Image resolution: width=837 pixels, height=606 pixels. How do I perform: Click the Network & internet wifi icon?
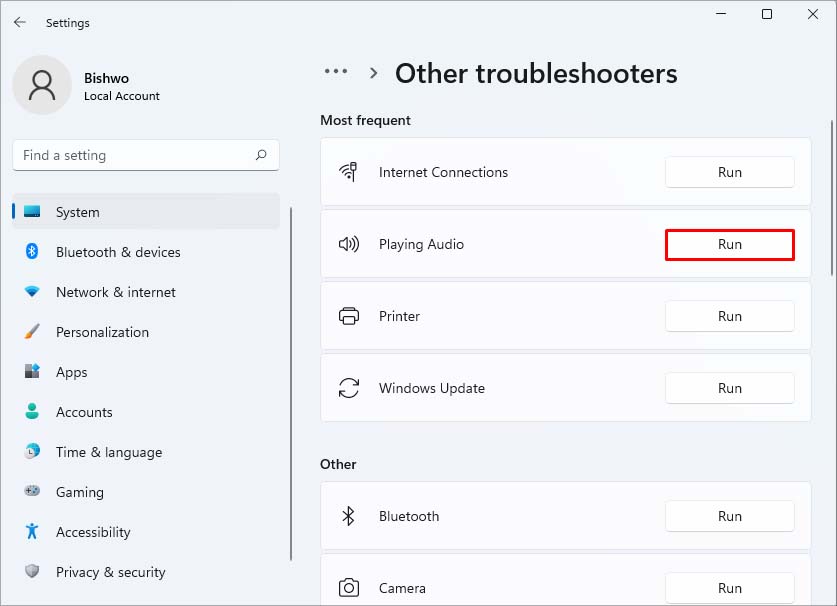32,292
